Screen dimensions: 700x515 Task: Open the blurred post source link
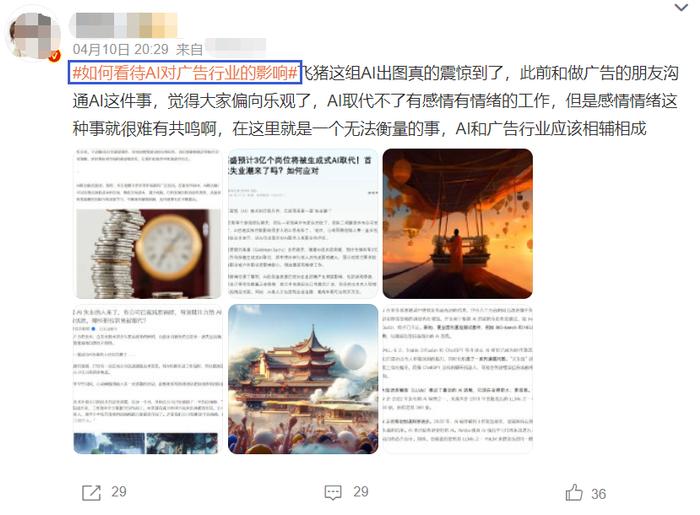(x=235, y=47)
